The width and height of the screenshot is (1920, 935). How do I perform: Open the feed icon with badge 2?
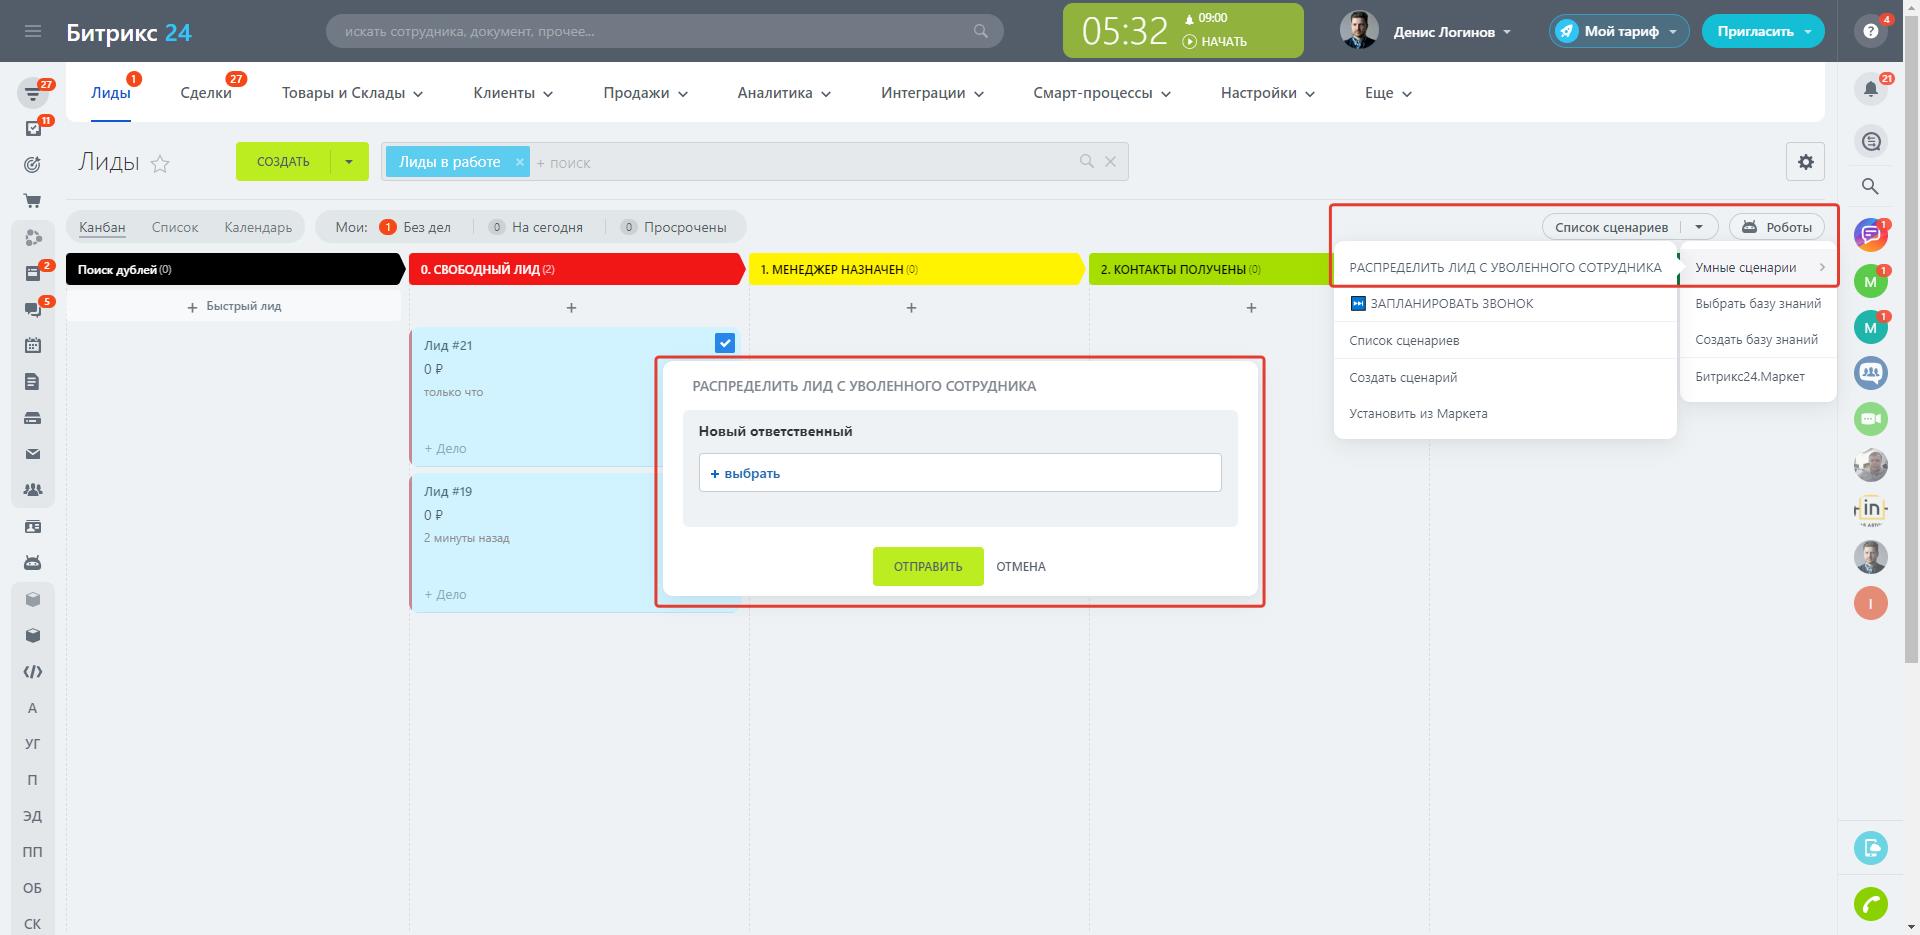click(x=32, y=273)
